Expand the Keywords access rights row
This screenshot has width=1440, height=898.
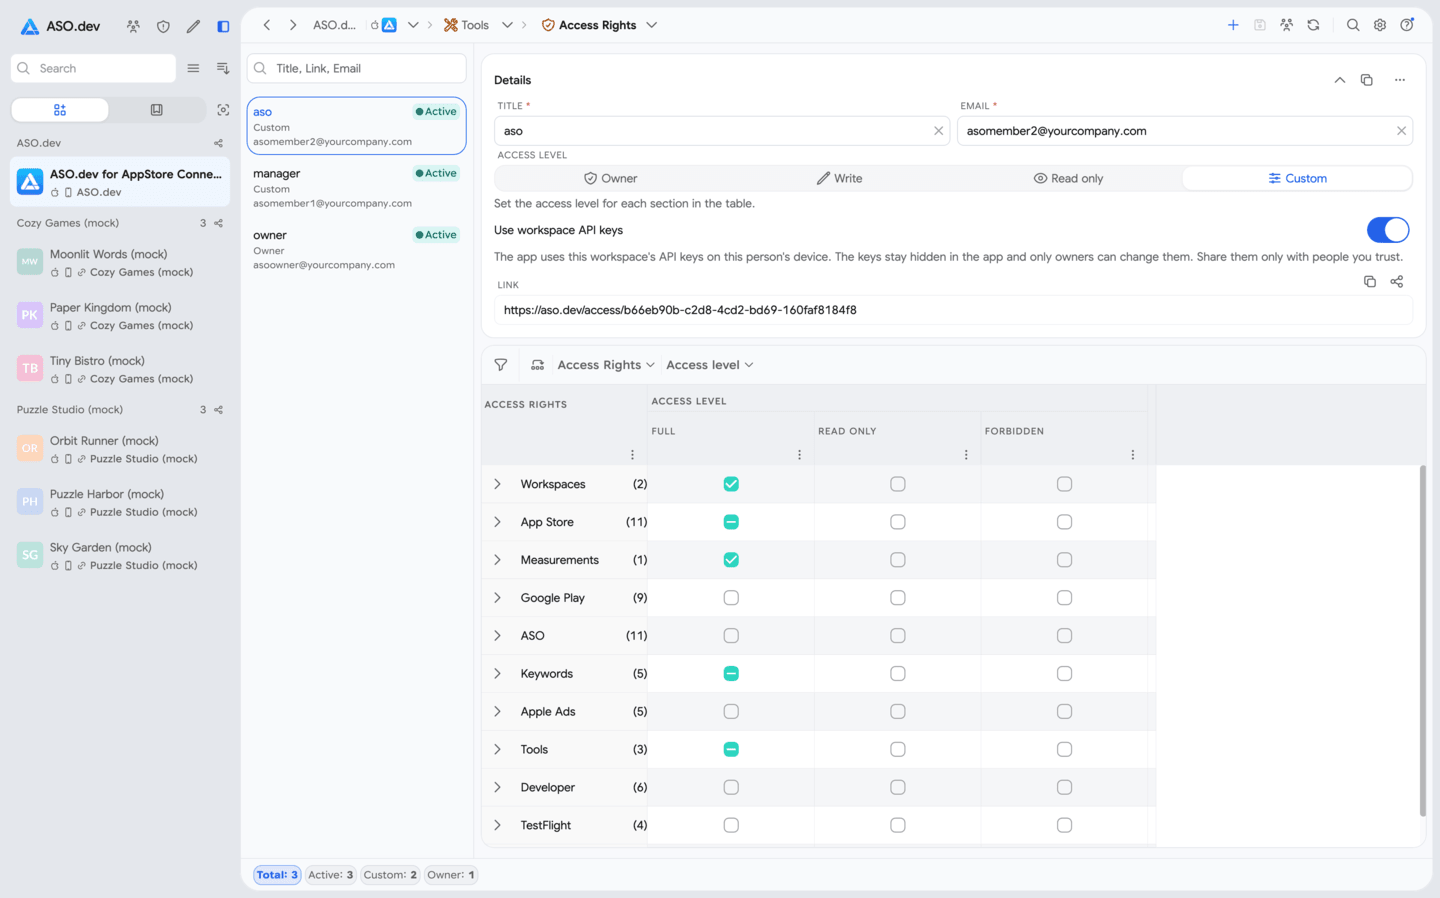tap(497, 674)
